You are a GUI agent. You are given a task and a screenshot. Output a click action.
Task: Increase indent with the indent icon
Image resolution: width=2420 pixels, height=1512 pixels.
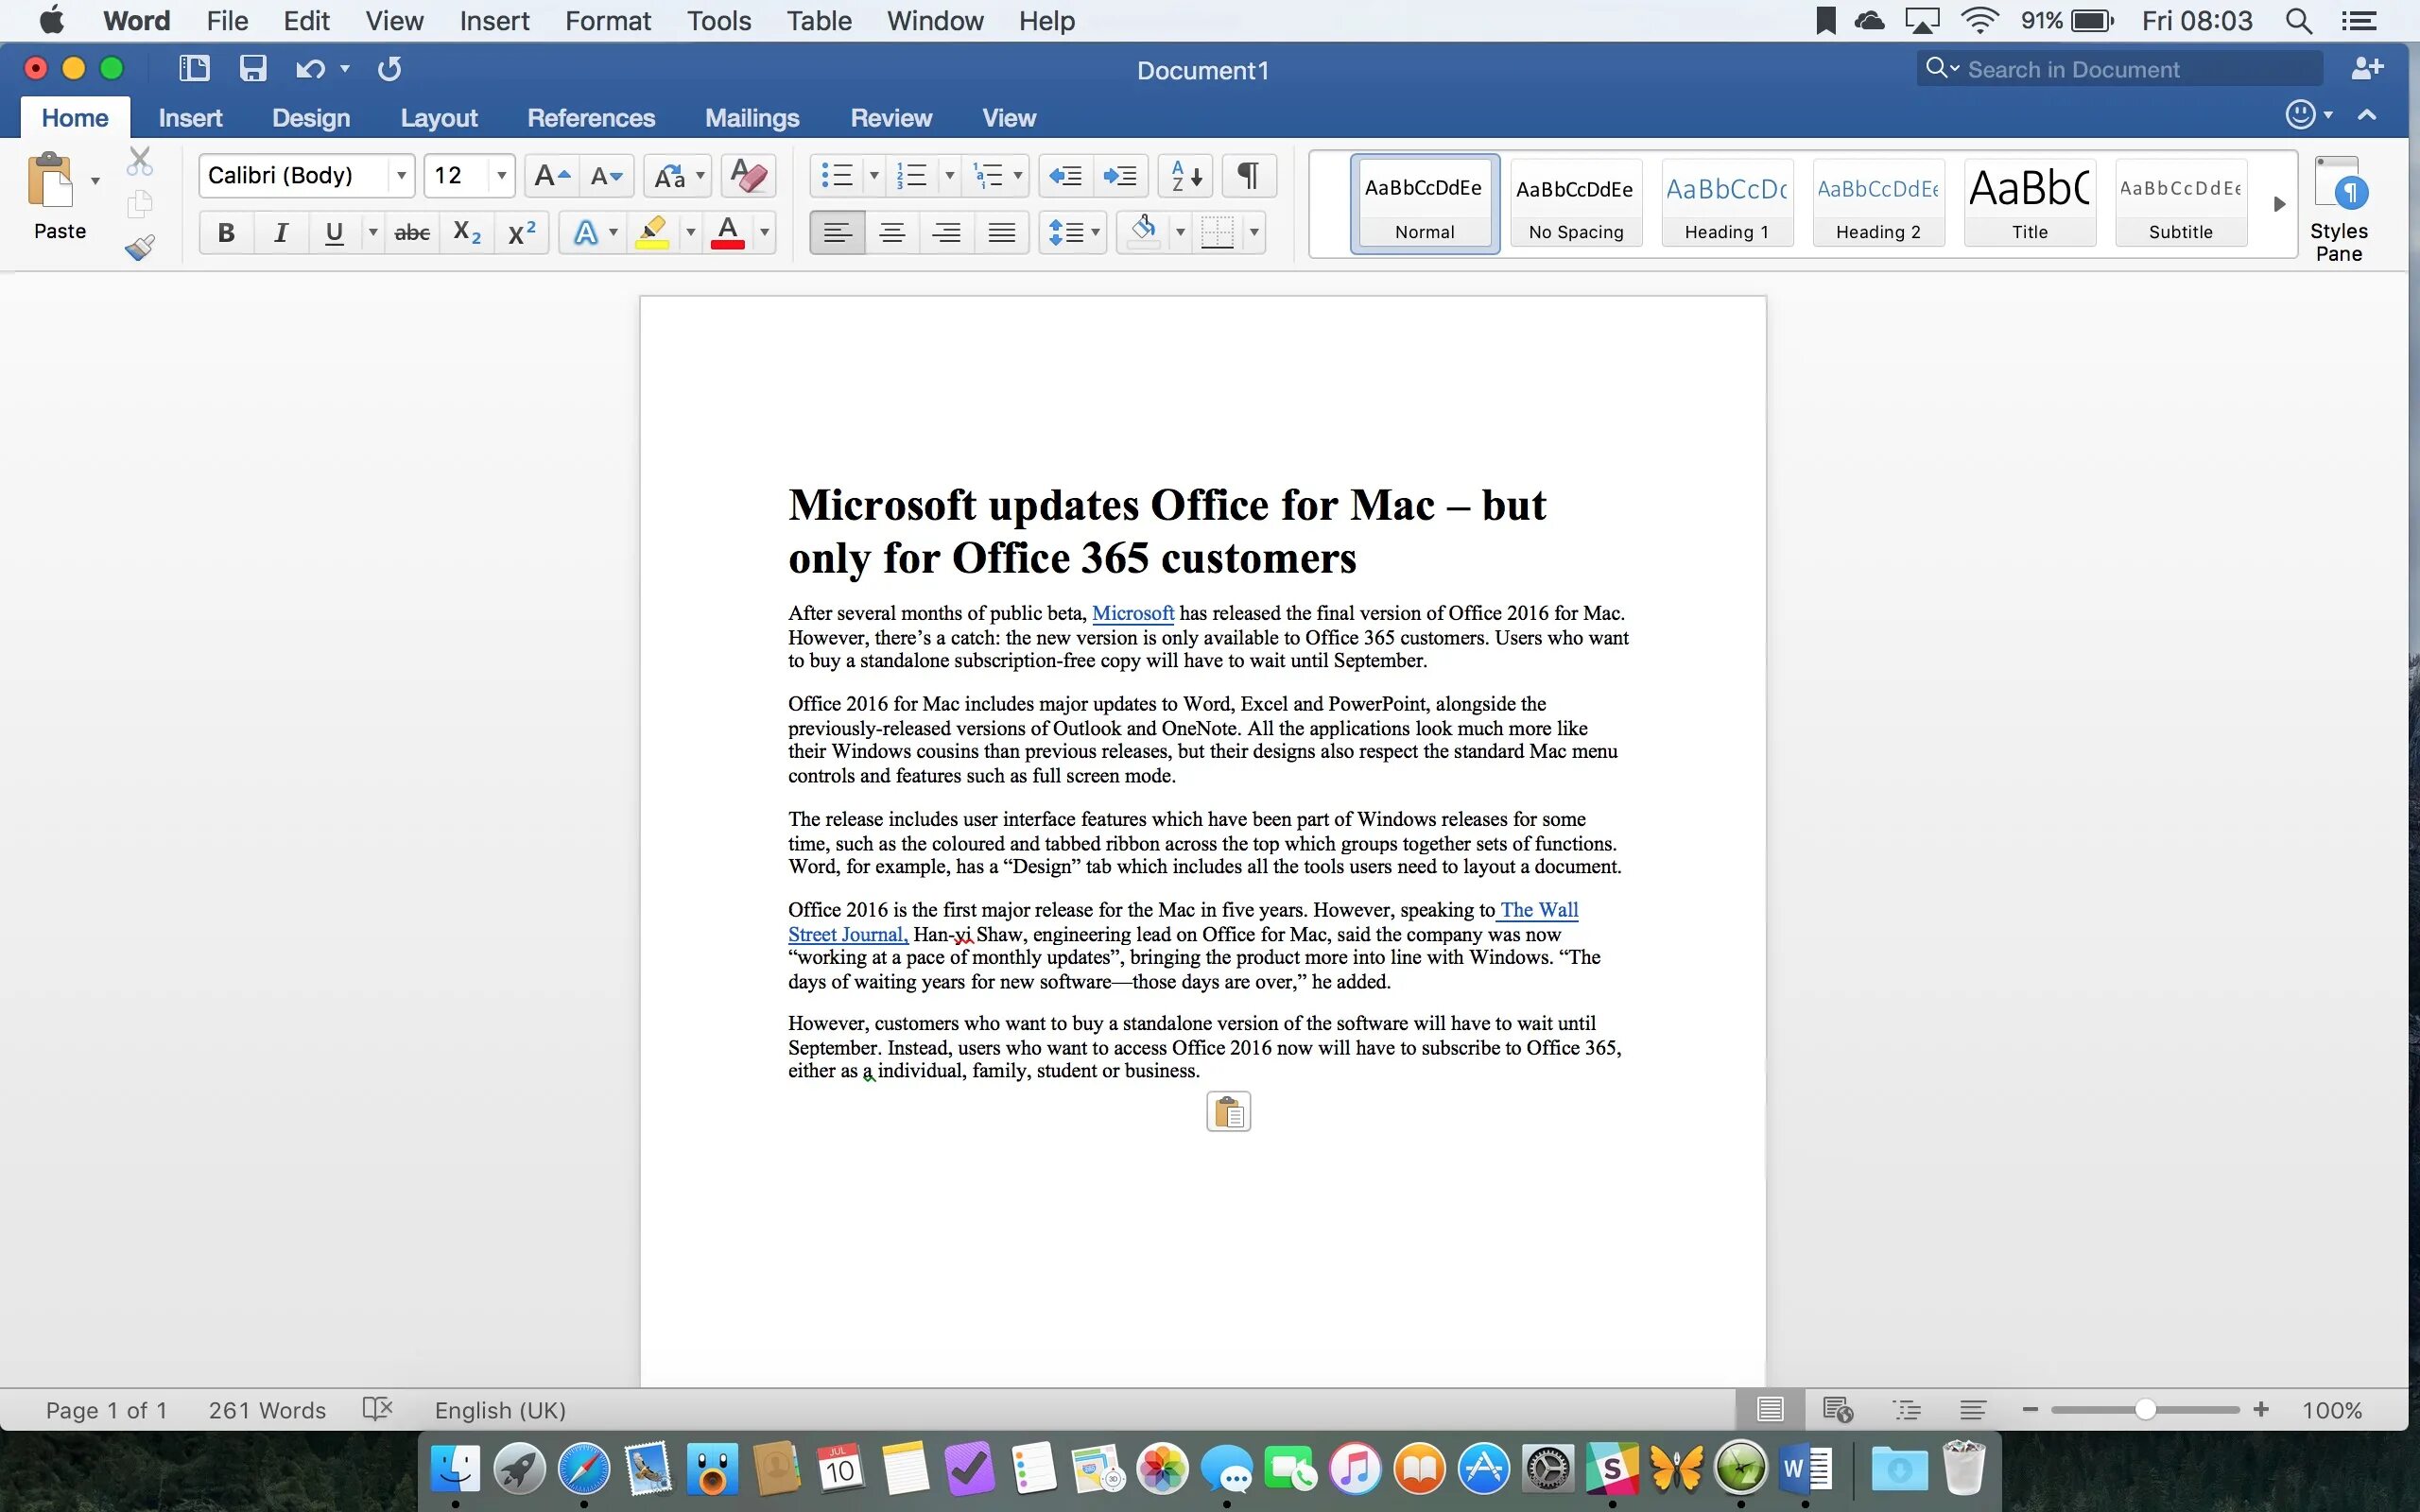click(x=1119, y=176)
